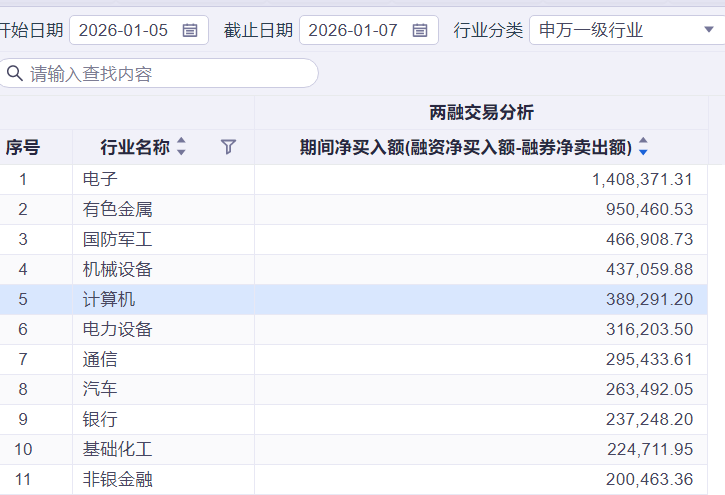Viewport: 725px width, 495px height.
Task: Click the 行业分类 label
Action: click(x=488, y=31)
